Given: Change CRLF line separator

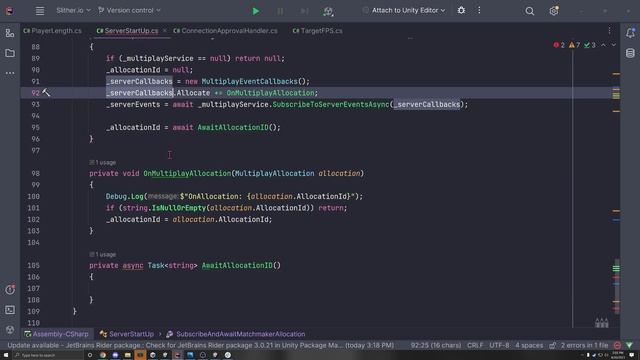Looking at the screenshot, I should [x=475, y=345].
